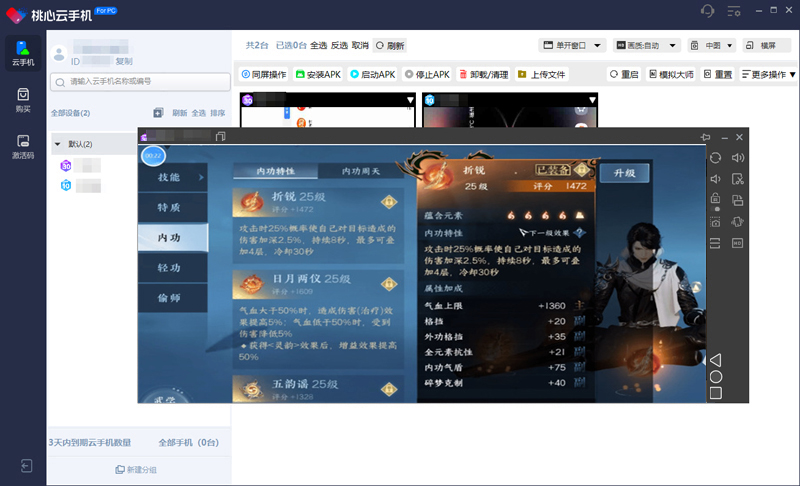Open the 单开窗口 dropdown
Image resolution: width=800 pixels, height=486 pixels.
(x=572, y=45)
